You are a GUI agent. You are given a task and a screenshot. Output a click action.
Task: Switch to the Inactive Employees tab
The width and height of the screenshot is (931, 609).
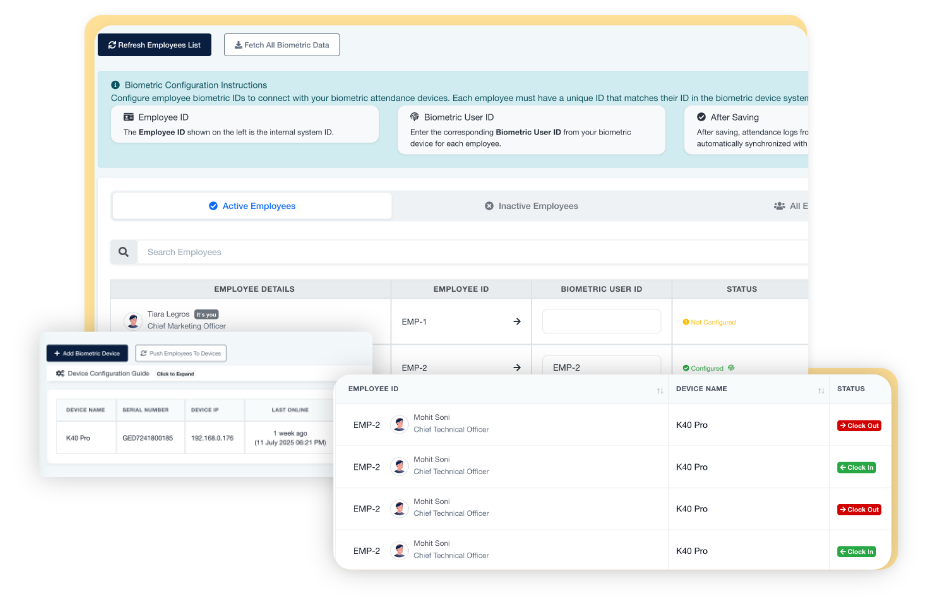click(531, 206)
